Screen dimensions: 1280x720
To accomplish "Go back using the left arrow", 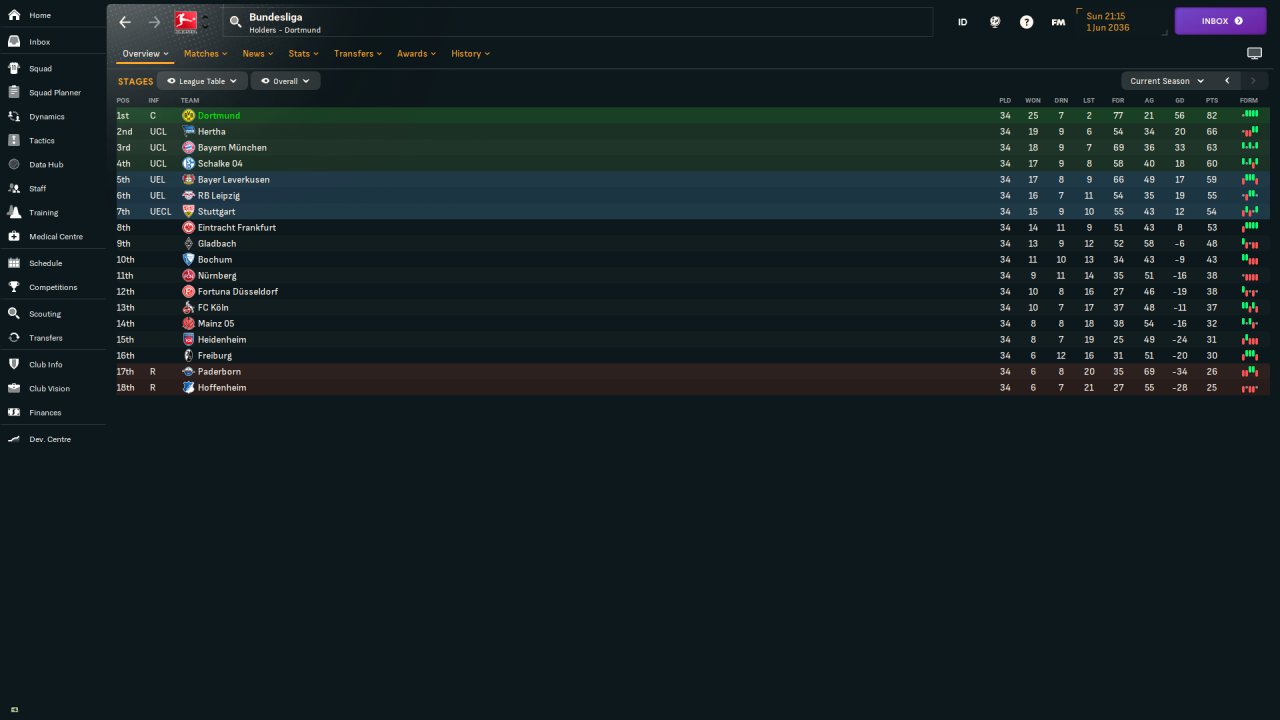I will [125, 22].
